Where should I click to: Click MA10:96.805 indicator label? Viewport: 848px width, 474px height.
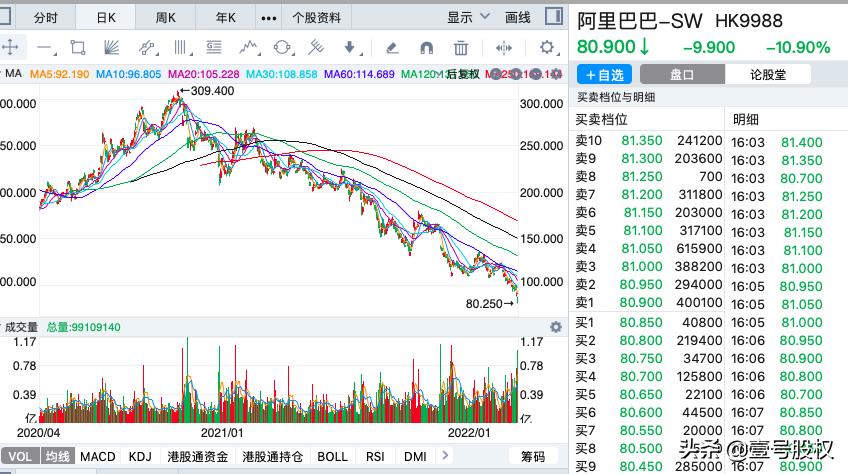click(129, 74)
